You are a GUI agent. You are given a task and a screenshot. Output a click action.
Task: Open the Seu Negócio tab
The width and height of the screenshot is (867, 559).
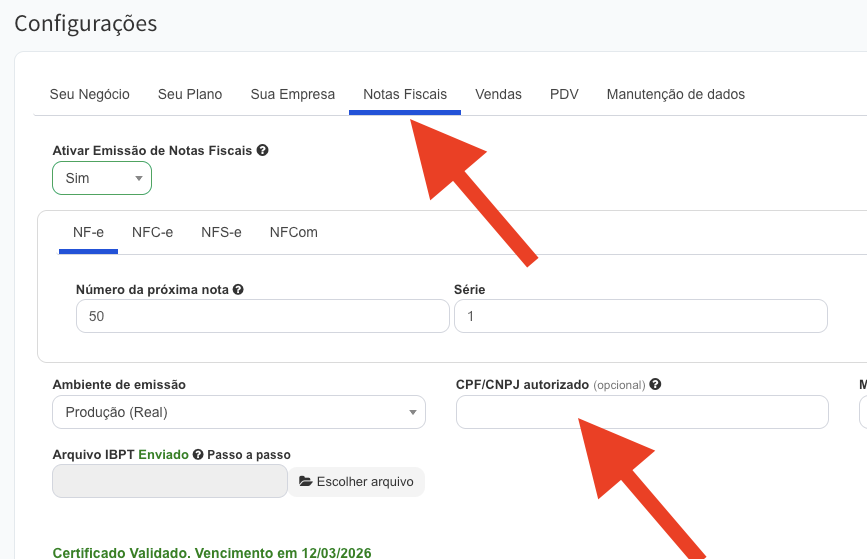90,94
